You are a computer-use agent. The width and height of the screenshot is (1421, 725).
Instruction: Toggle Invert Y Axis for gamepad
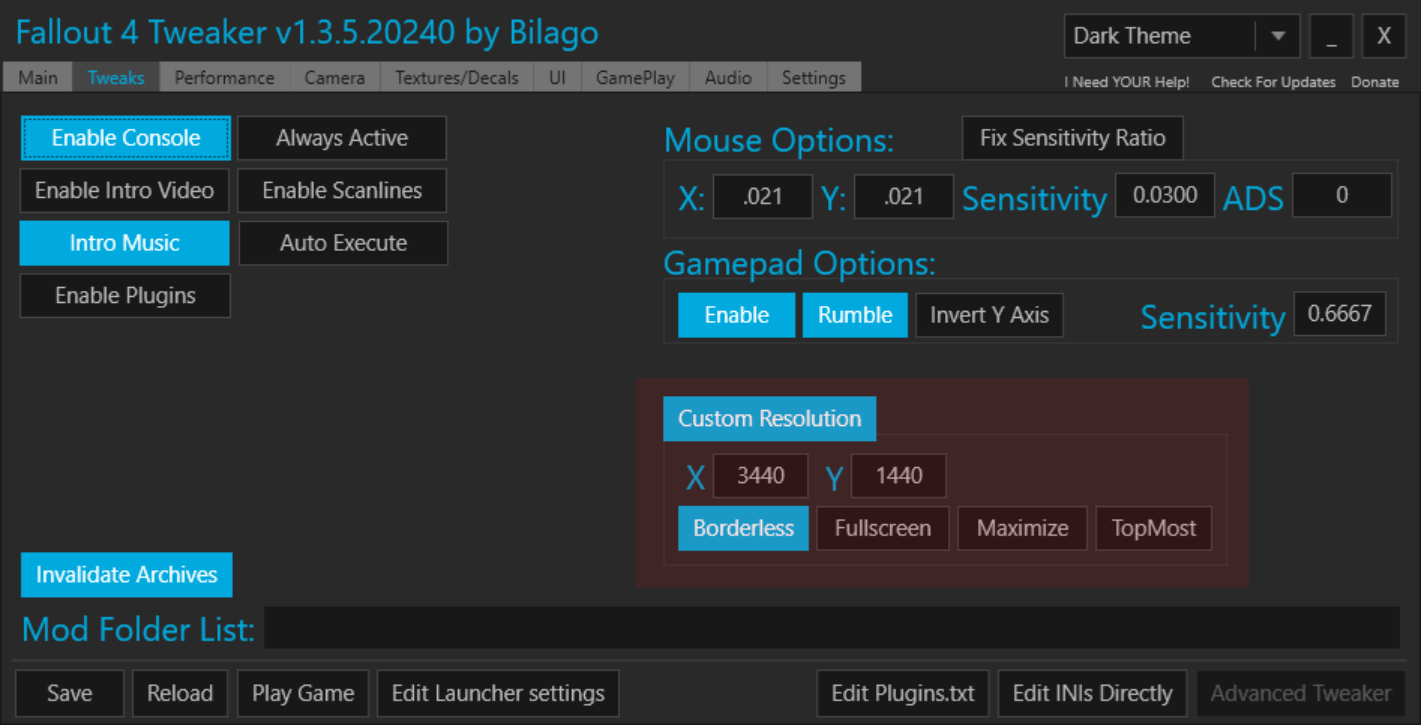point(989,315)
